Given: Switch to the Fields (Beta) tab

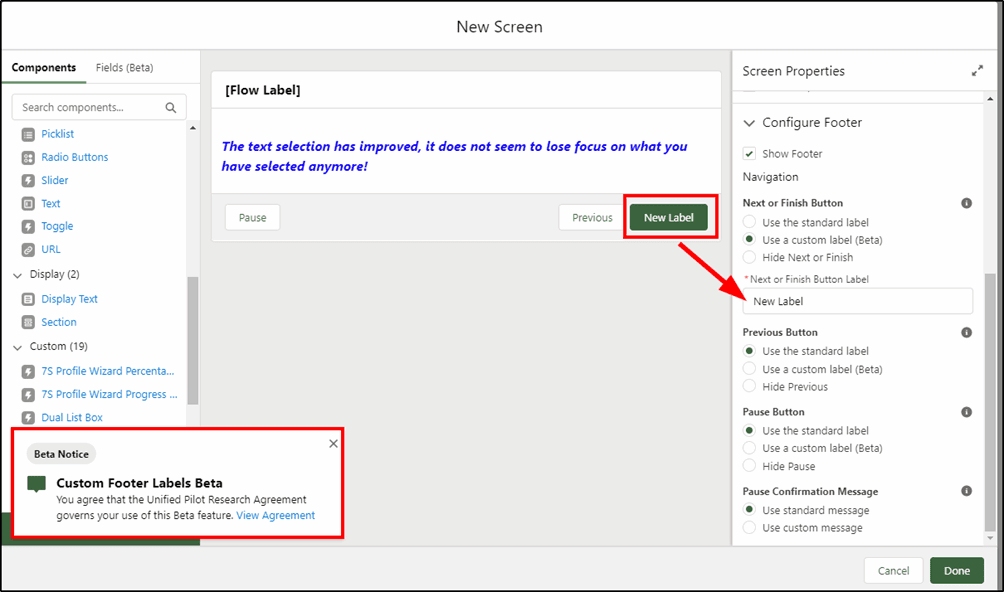Looking at the screenshot, I should [x=125, y=68].
